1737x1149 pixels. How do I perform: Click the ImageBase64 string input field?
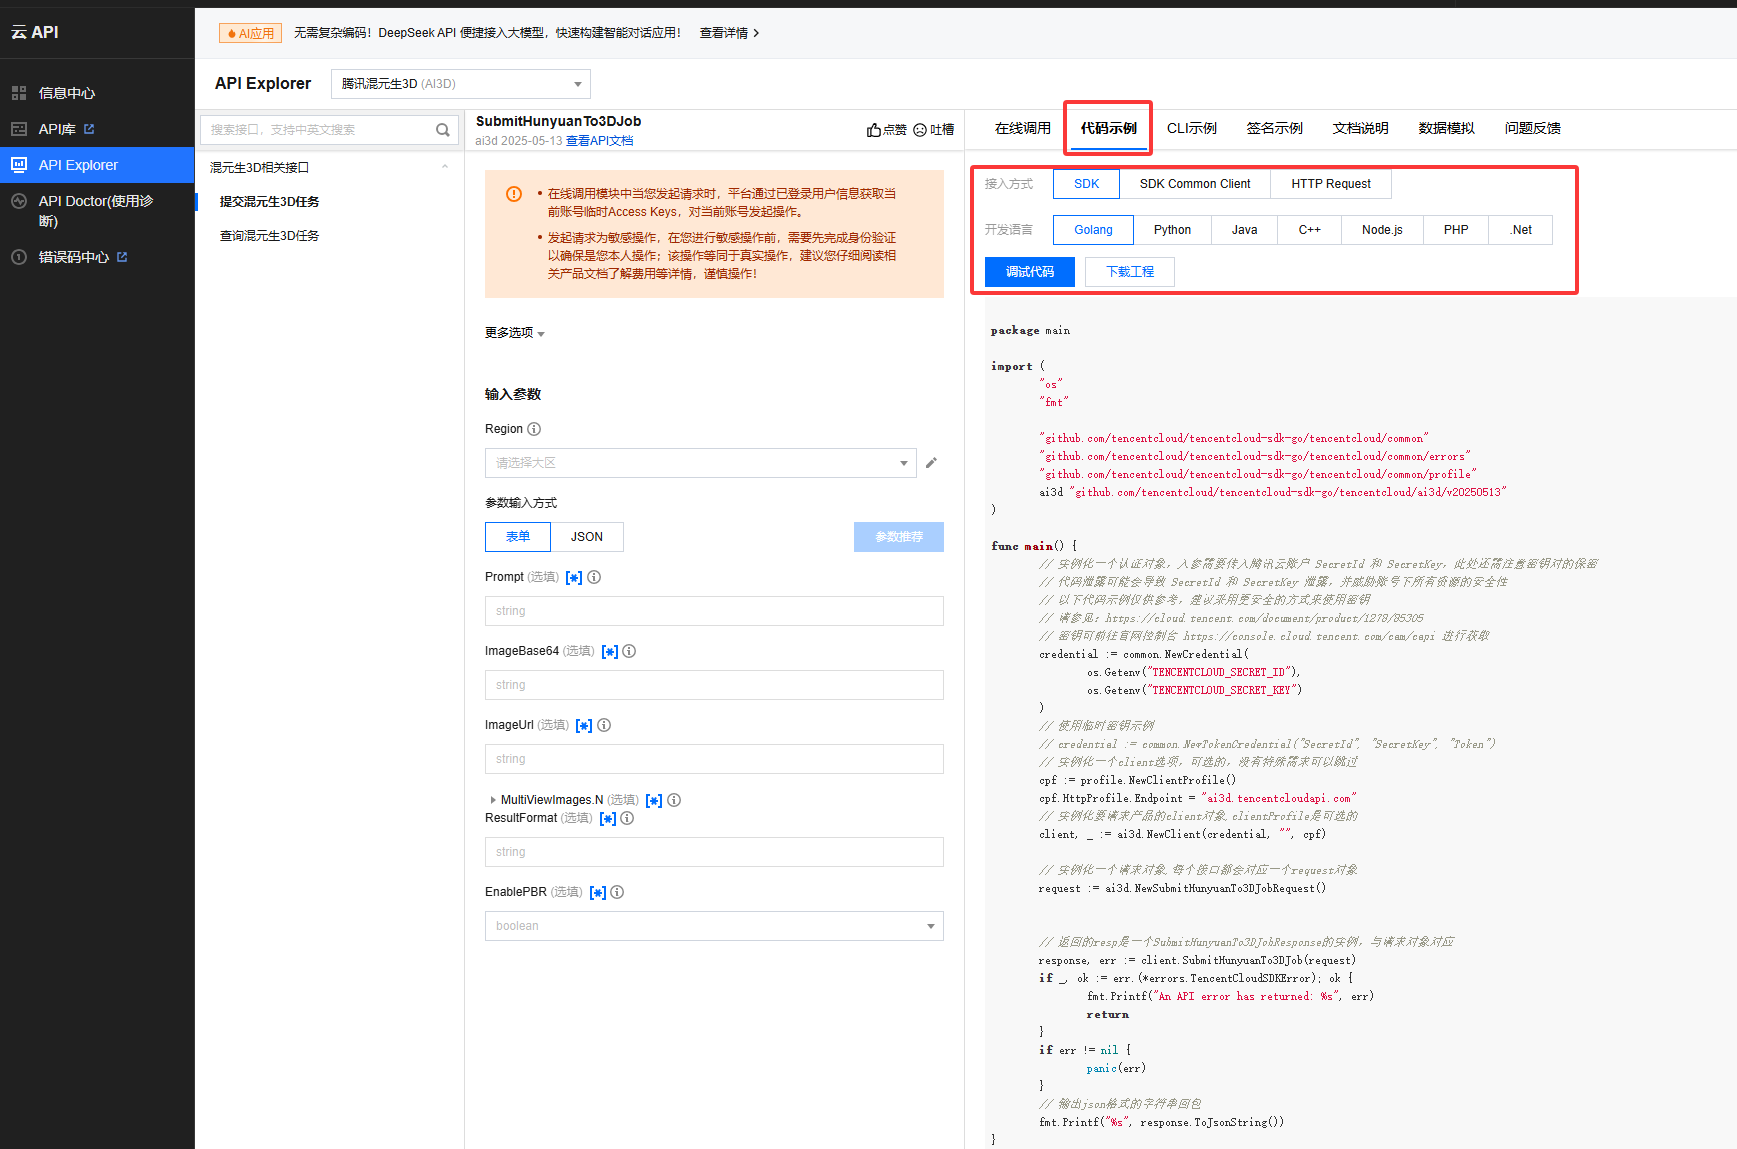714,685
